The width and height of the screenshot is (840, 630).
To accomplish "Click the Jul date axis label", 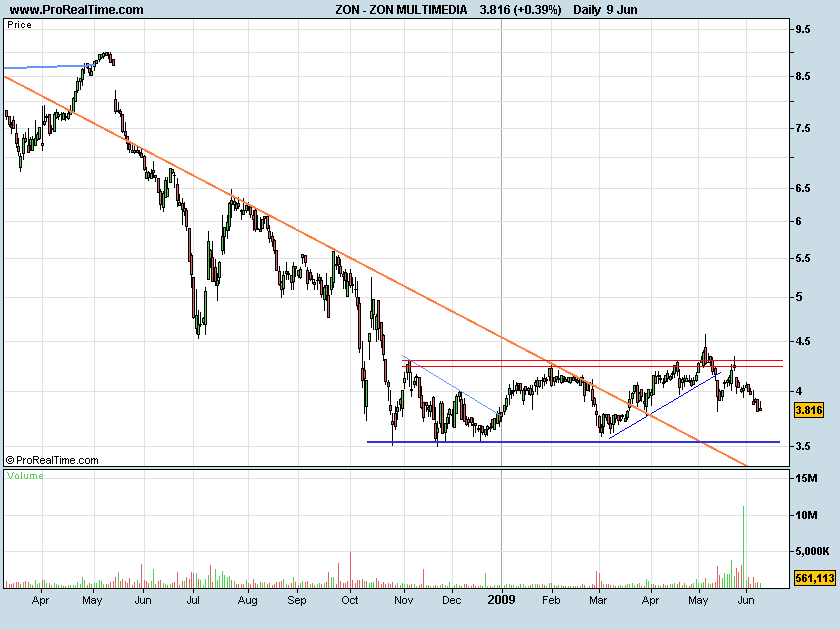I will click(193, 601).
